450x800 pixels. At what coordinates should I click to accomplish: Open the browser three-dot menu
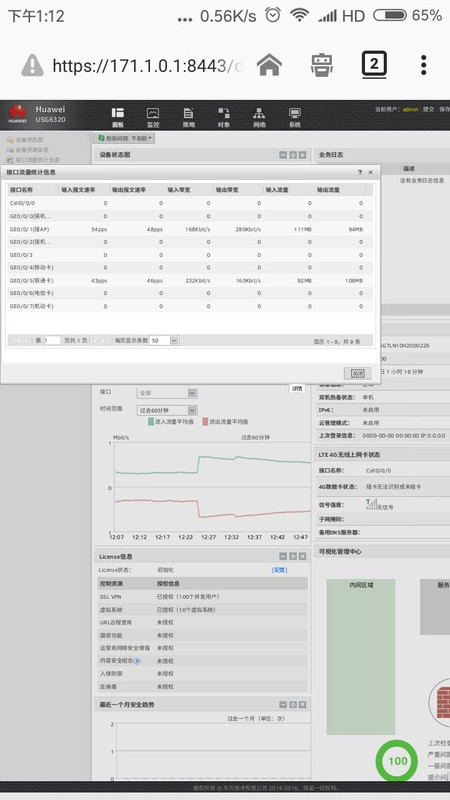tap(423, 65)
